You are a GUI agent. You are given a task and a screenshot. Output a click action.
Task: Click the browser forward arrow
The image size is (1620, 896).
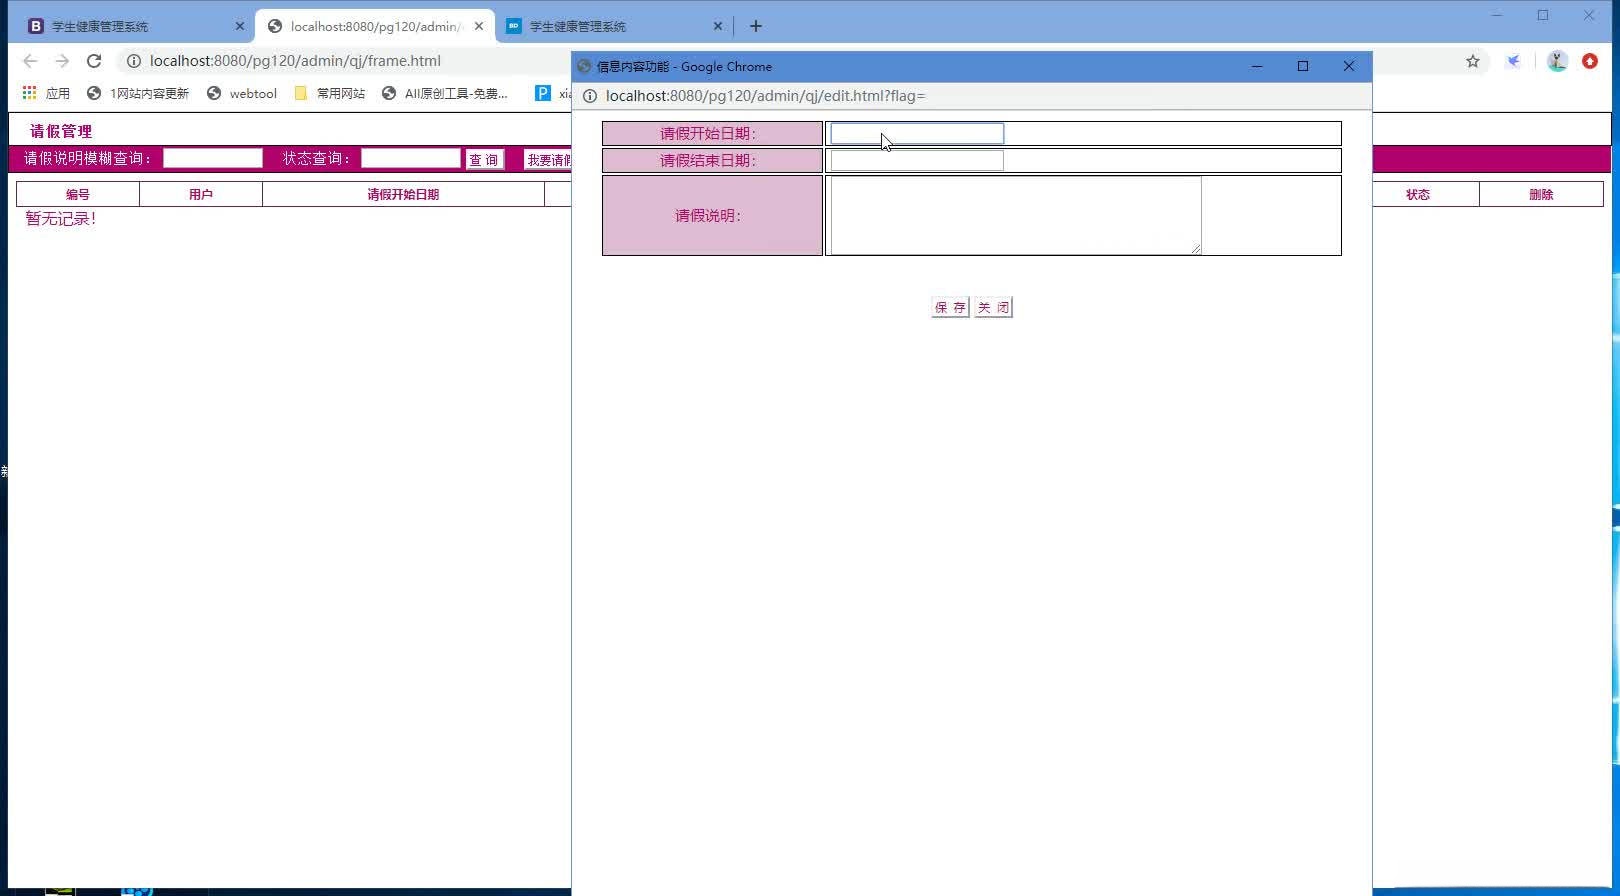point(62,61)
